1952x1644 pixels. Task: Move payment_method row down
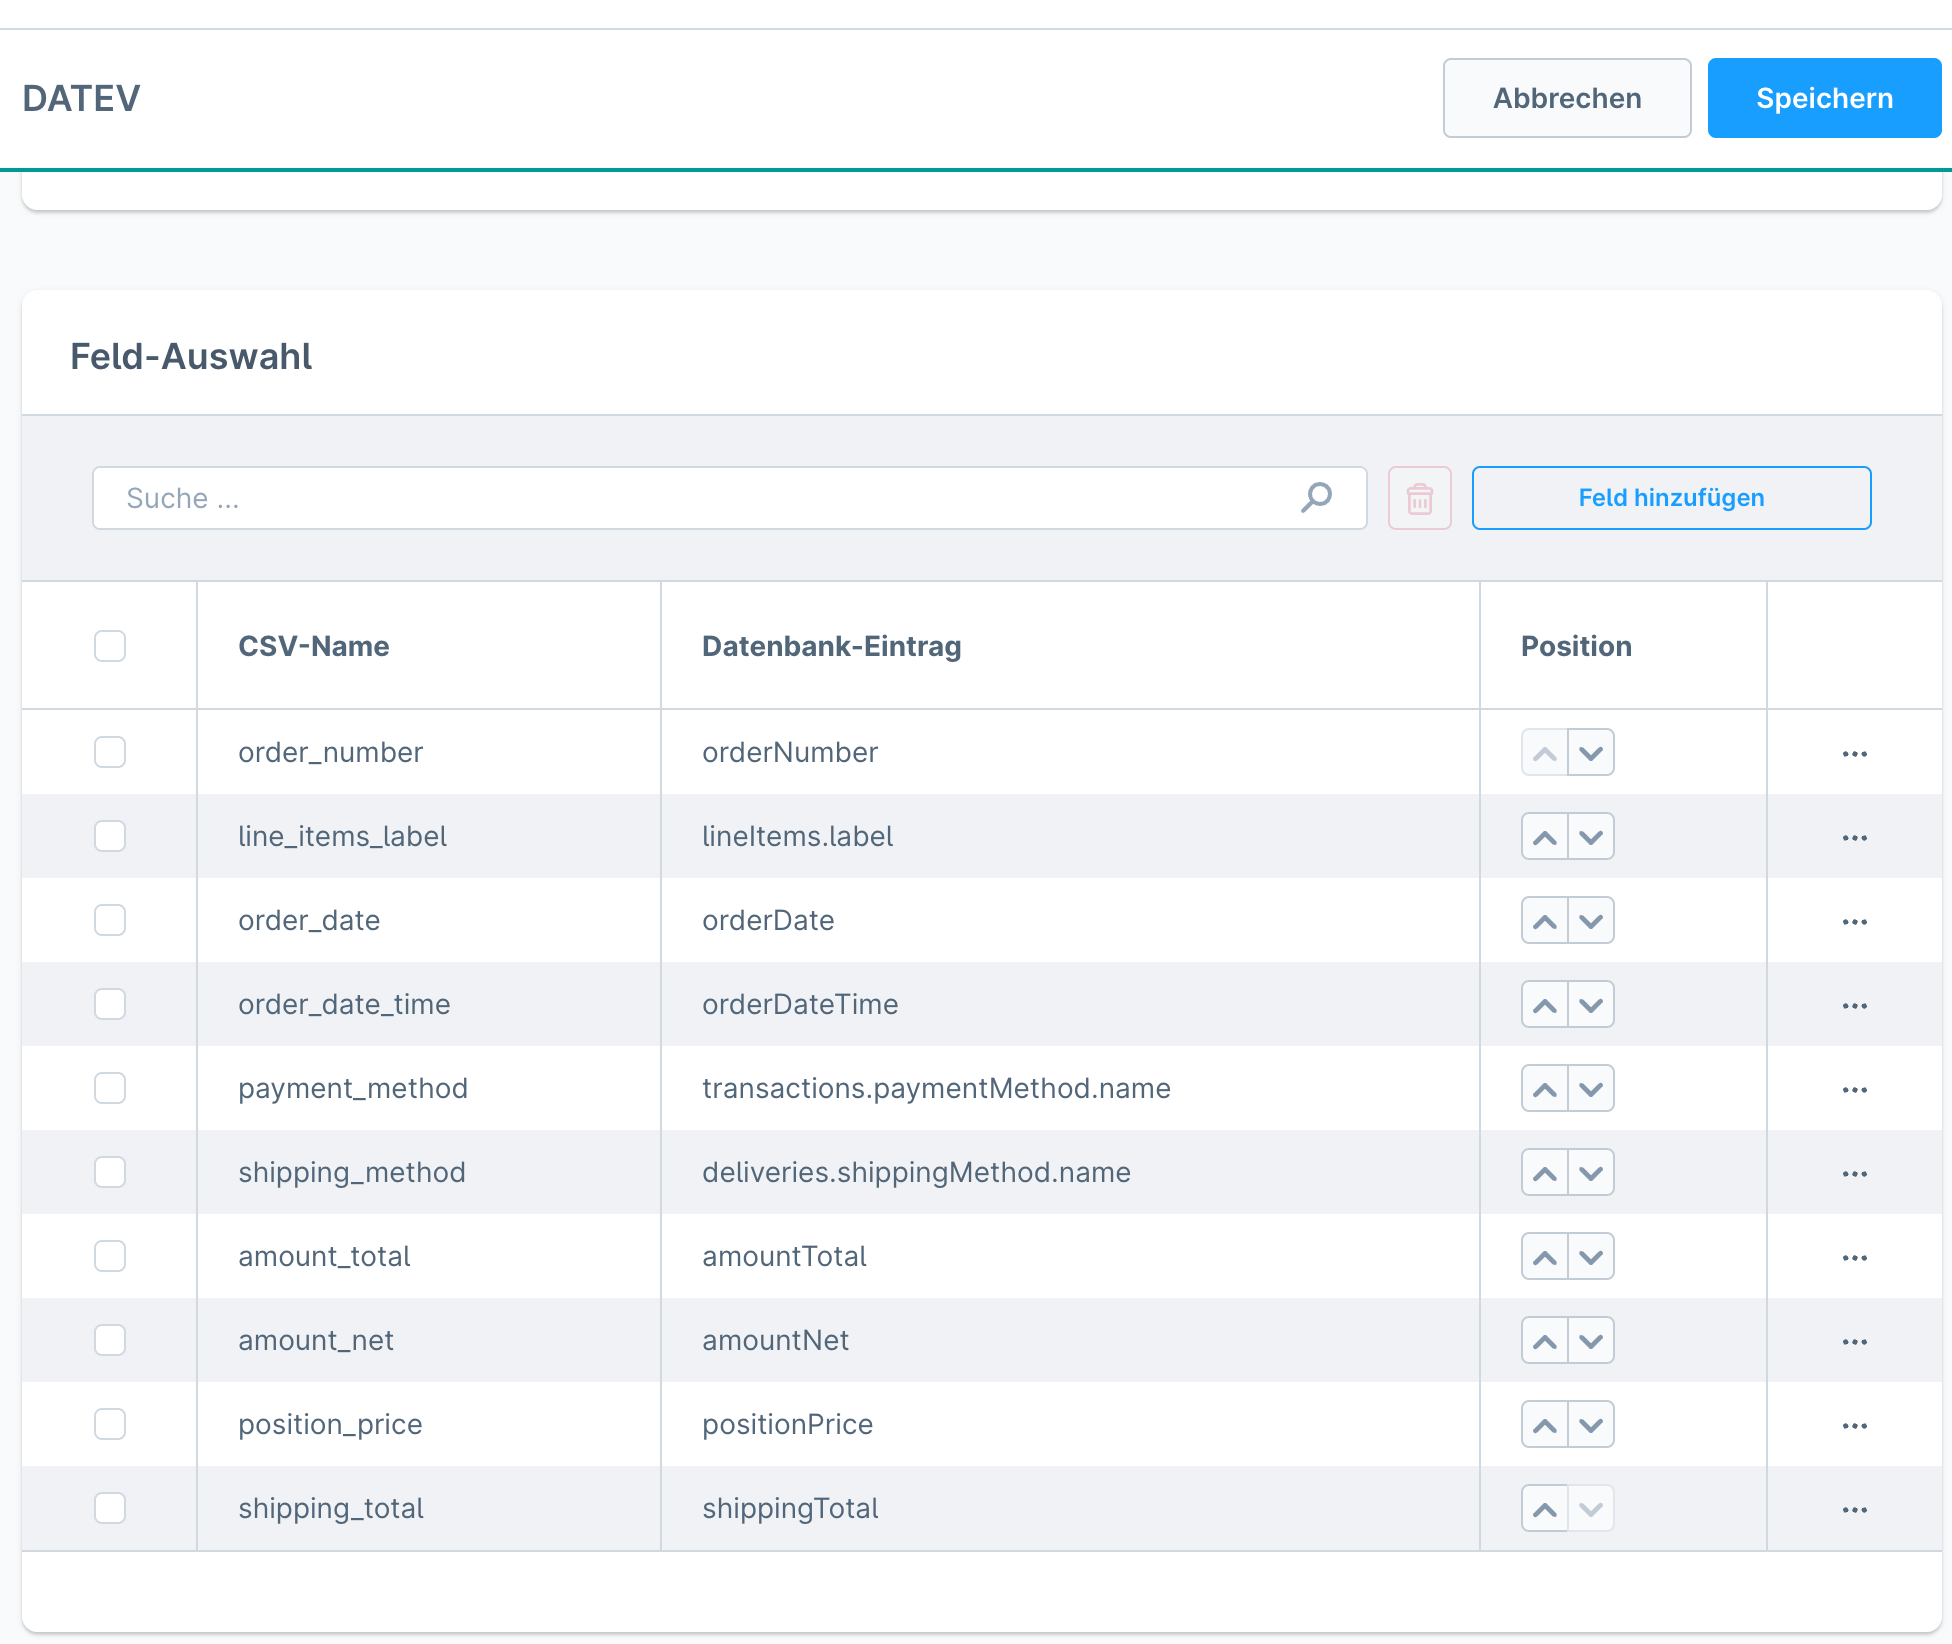(x=1591, y=1088)
